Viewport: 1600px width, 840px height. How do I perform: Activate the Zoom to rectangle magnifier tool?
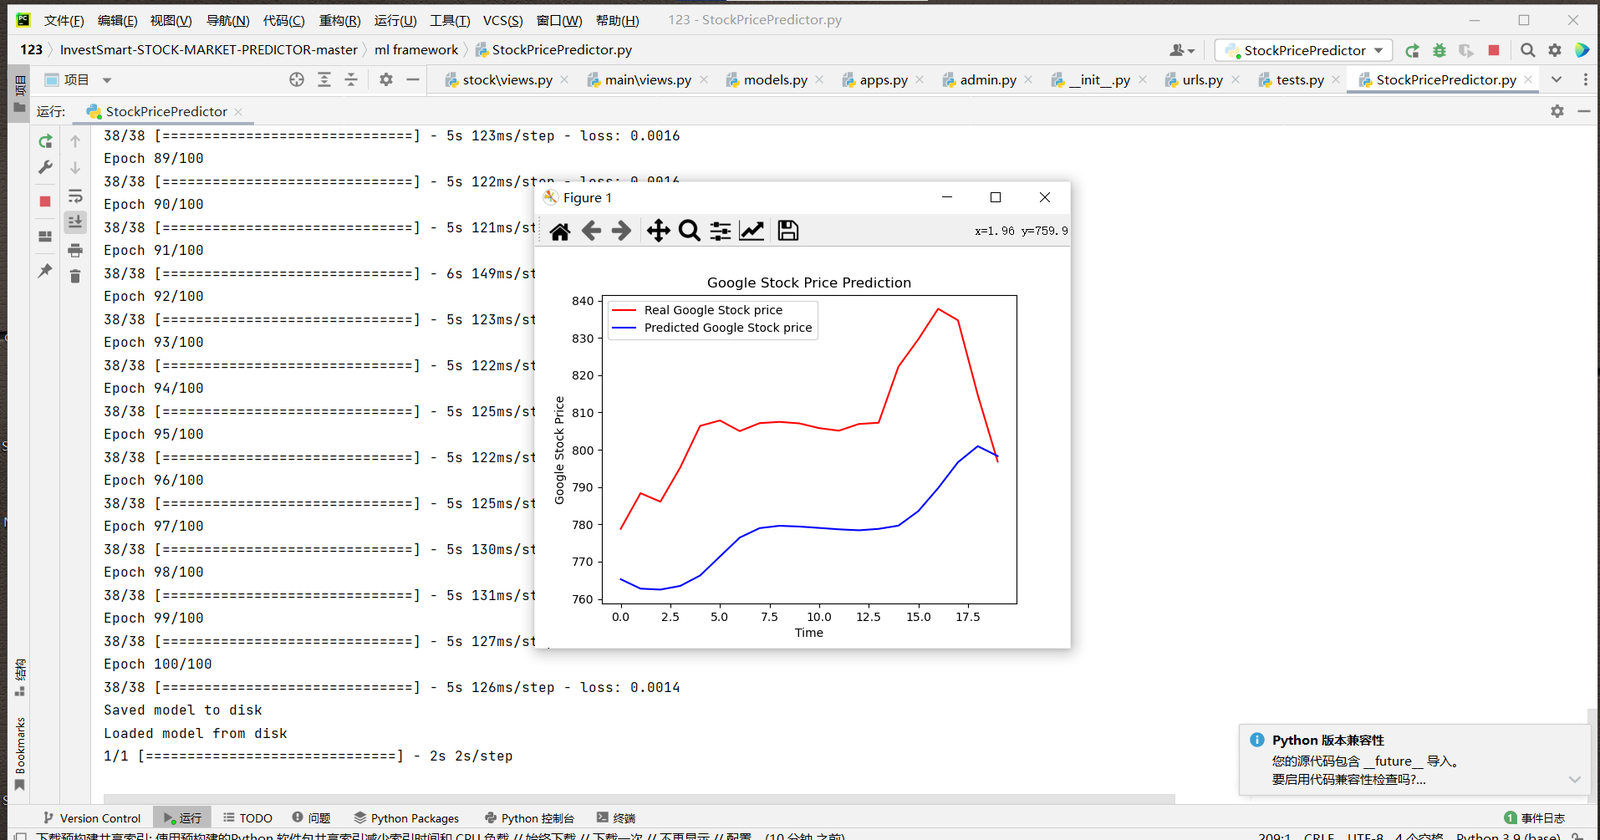tap(689, 231)
